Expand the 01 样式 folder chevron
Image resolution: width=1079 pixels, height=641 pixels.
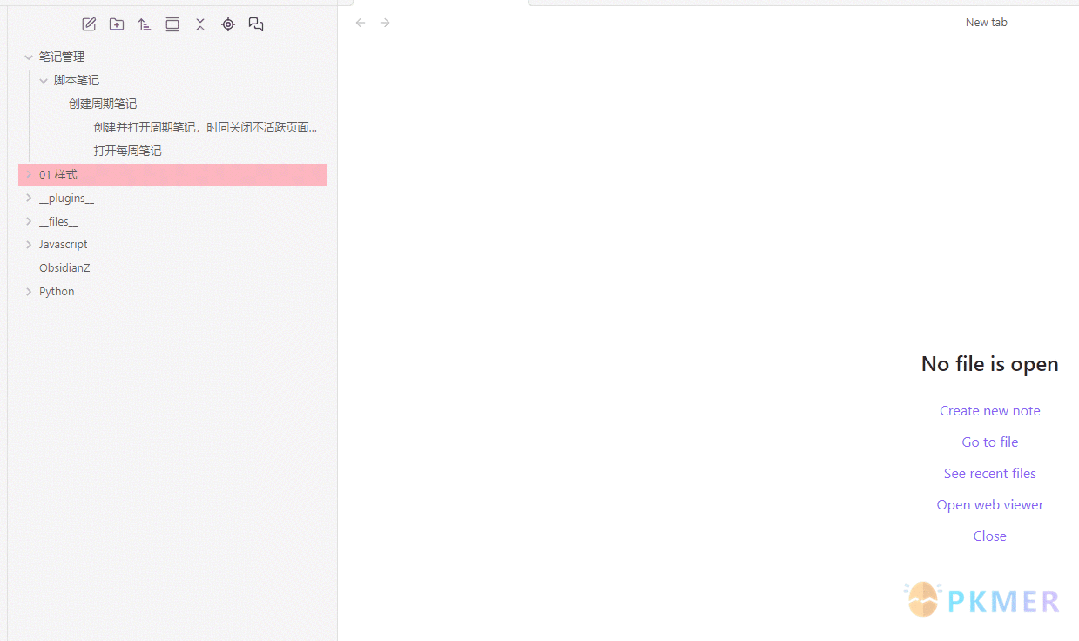coord(28,175)
